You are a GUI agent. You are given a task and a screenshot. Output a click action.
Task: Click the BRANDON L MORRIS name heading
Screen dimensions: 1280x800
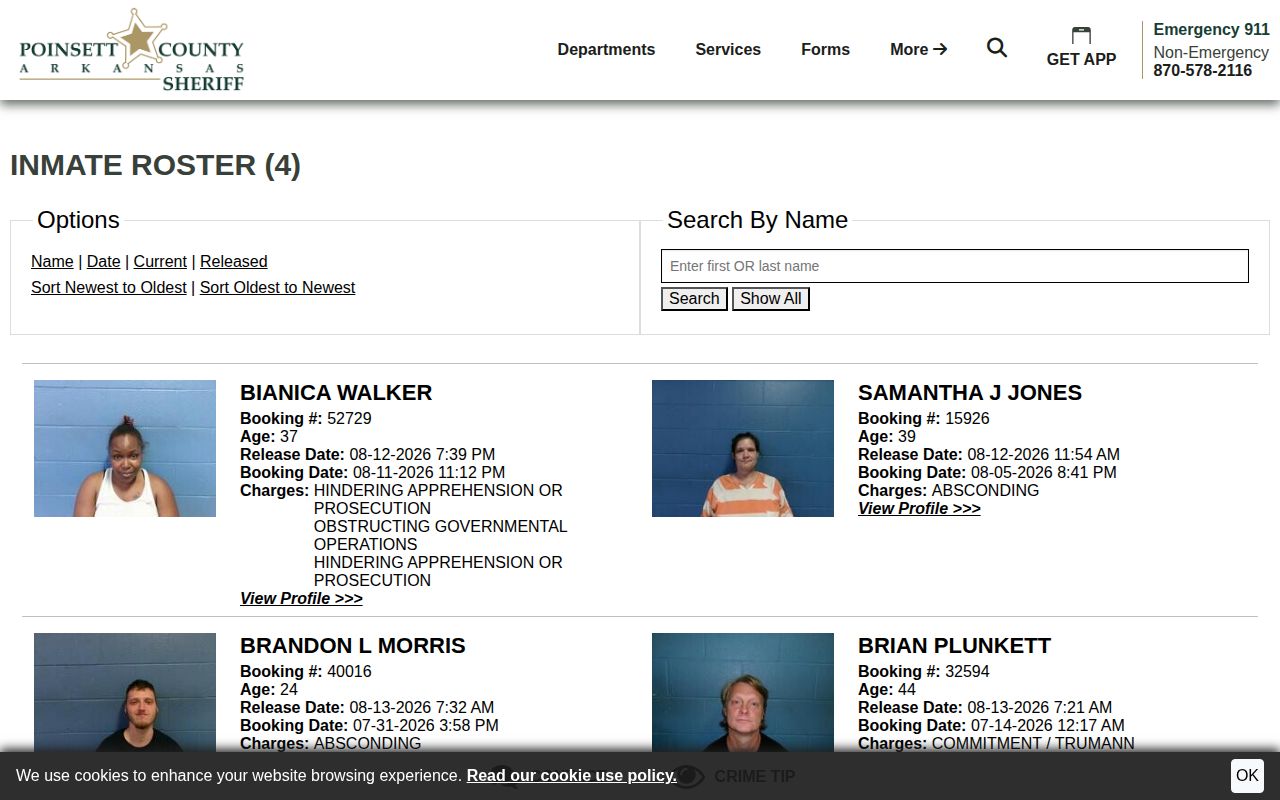pos(353,645)
